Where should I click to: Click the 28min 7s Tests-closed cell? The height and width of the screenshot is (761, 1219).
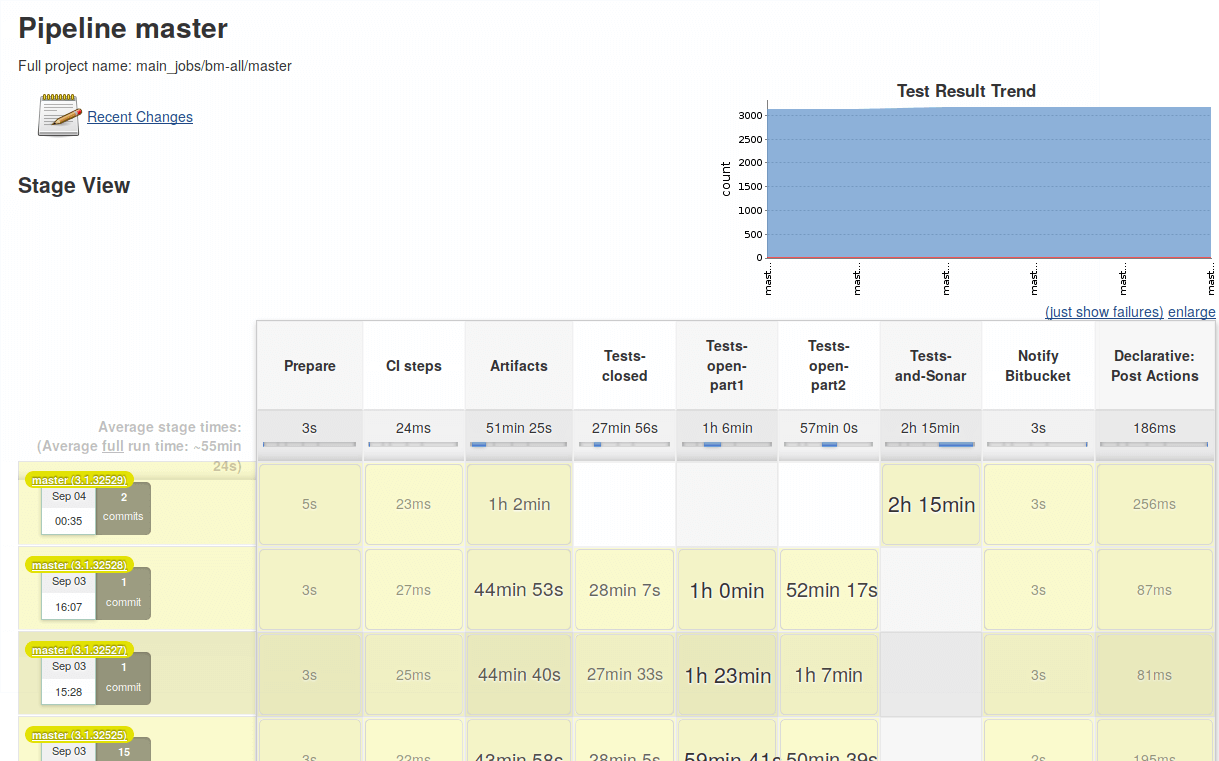[624, 590]
